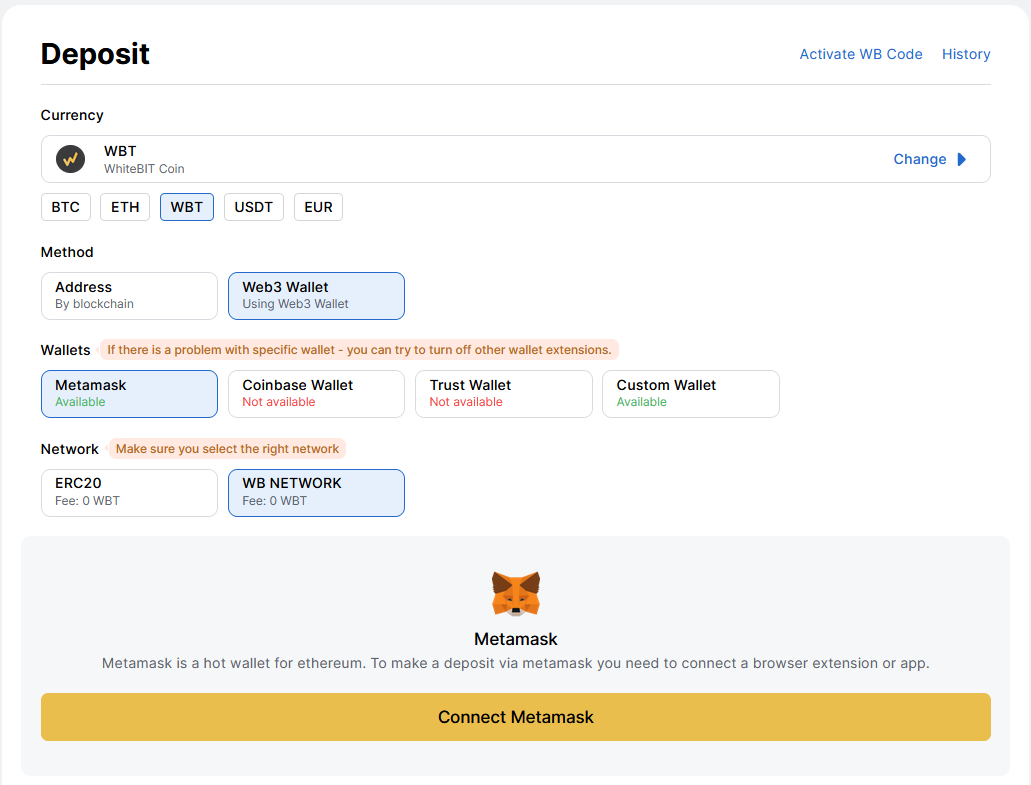
Task: Click the Metamask title below the fox
Action: pos(516,639)
